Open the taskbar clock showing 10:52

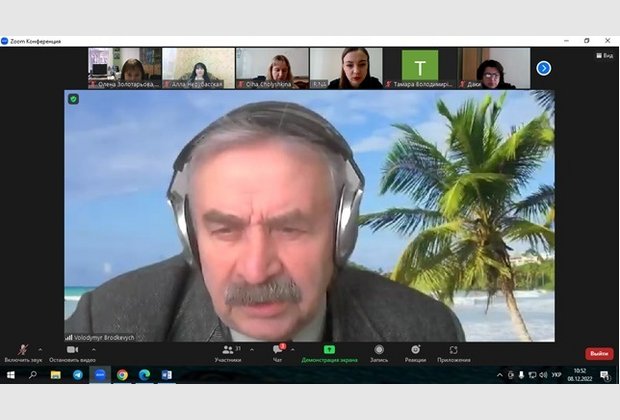click(579, 375)
